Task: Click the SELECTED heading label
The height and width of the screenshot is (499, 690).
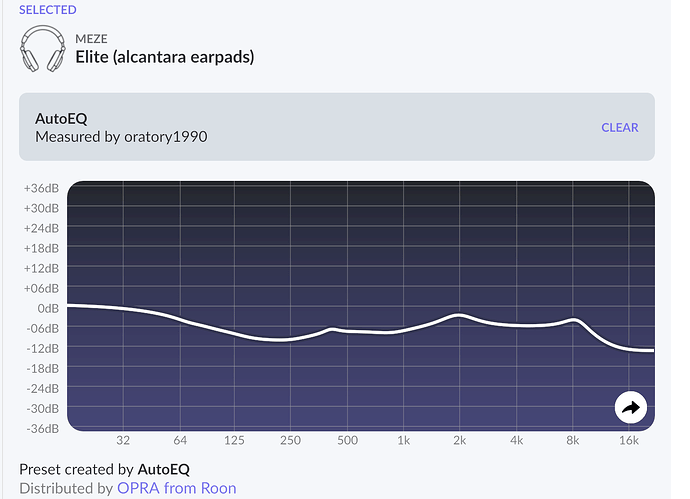Action: 47,10
